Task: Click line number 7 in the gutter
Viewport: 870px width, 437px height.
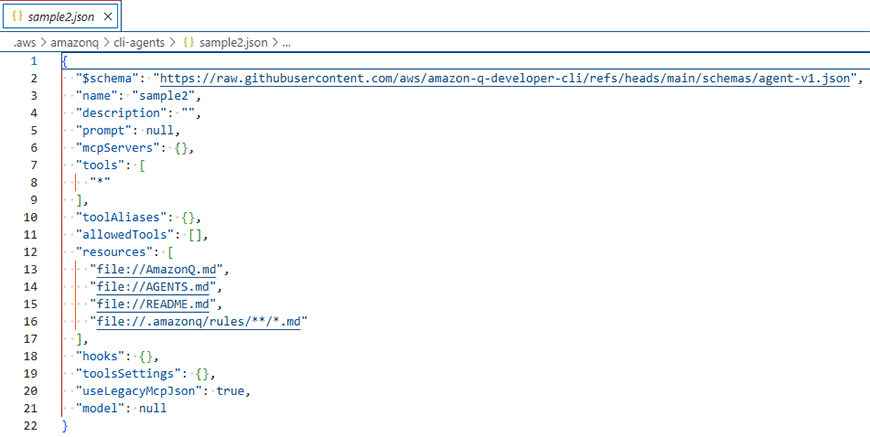Action: click(33, 165)
